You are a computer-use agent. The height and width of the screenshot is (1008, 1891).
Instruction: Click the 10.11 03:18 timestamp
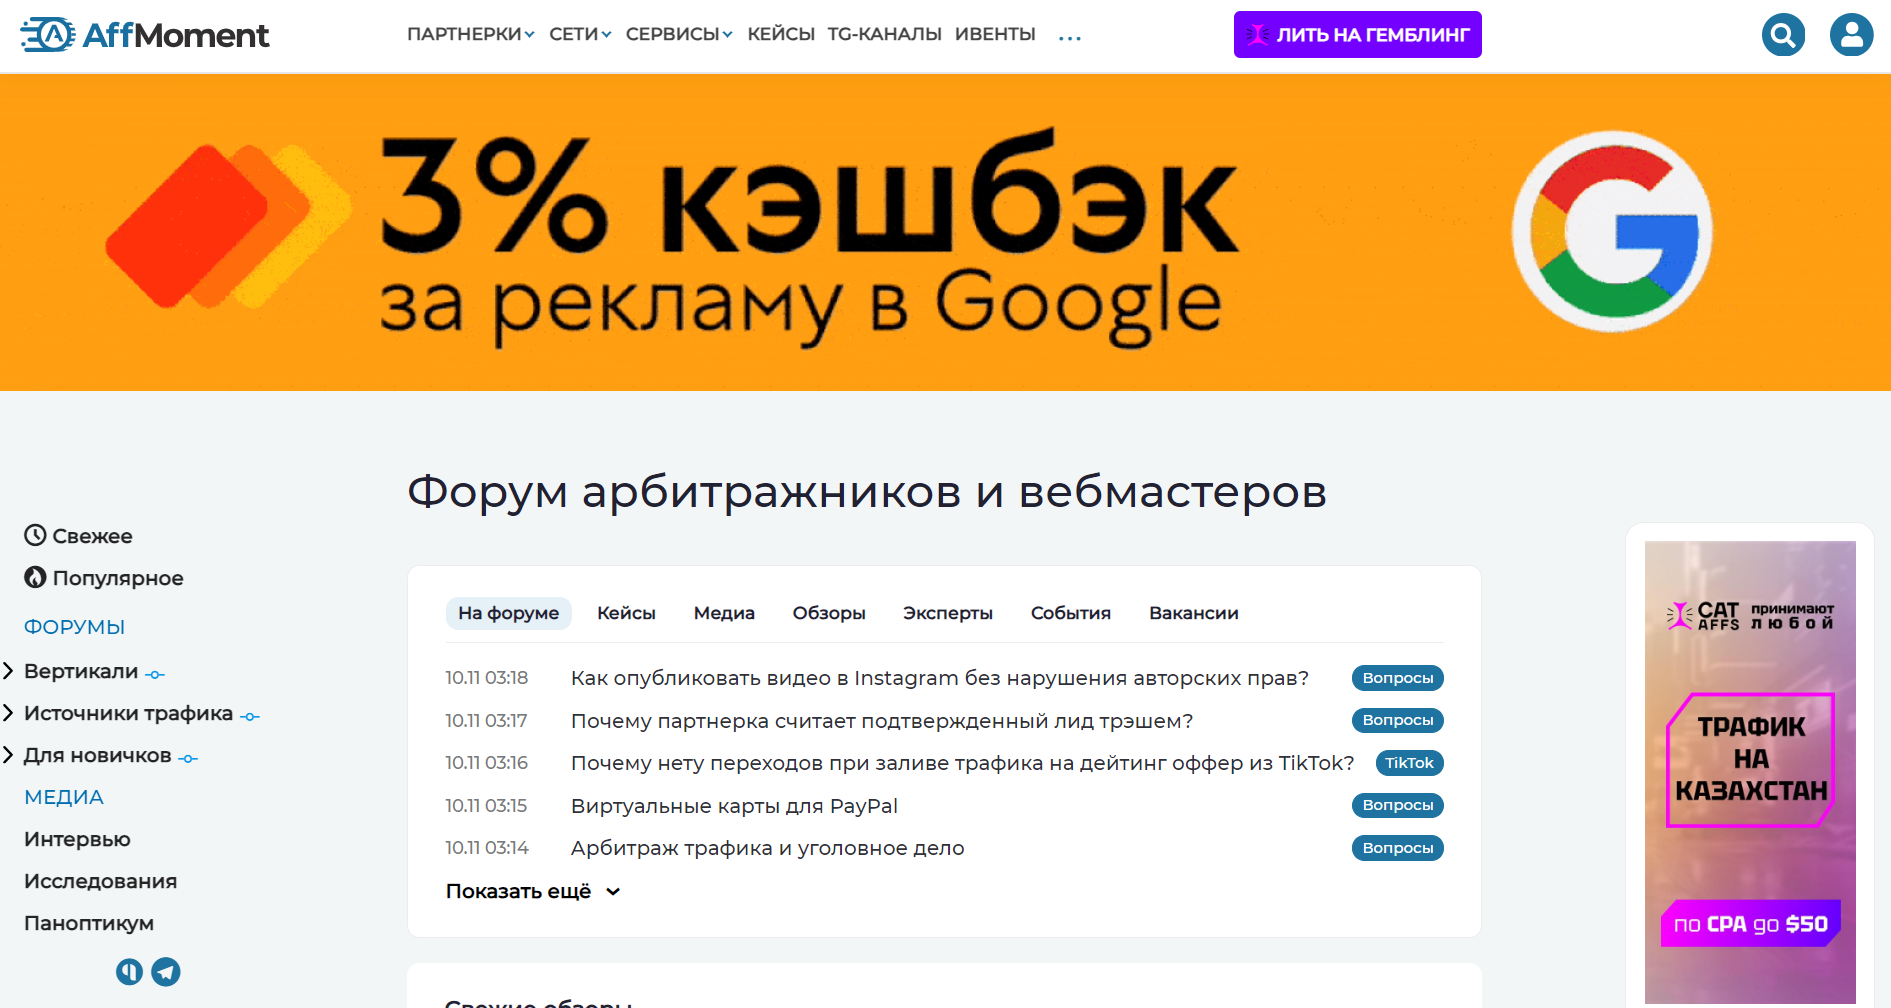(487, 678)
